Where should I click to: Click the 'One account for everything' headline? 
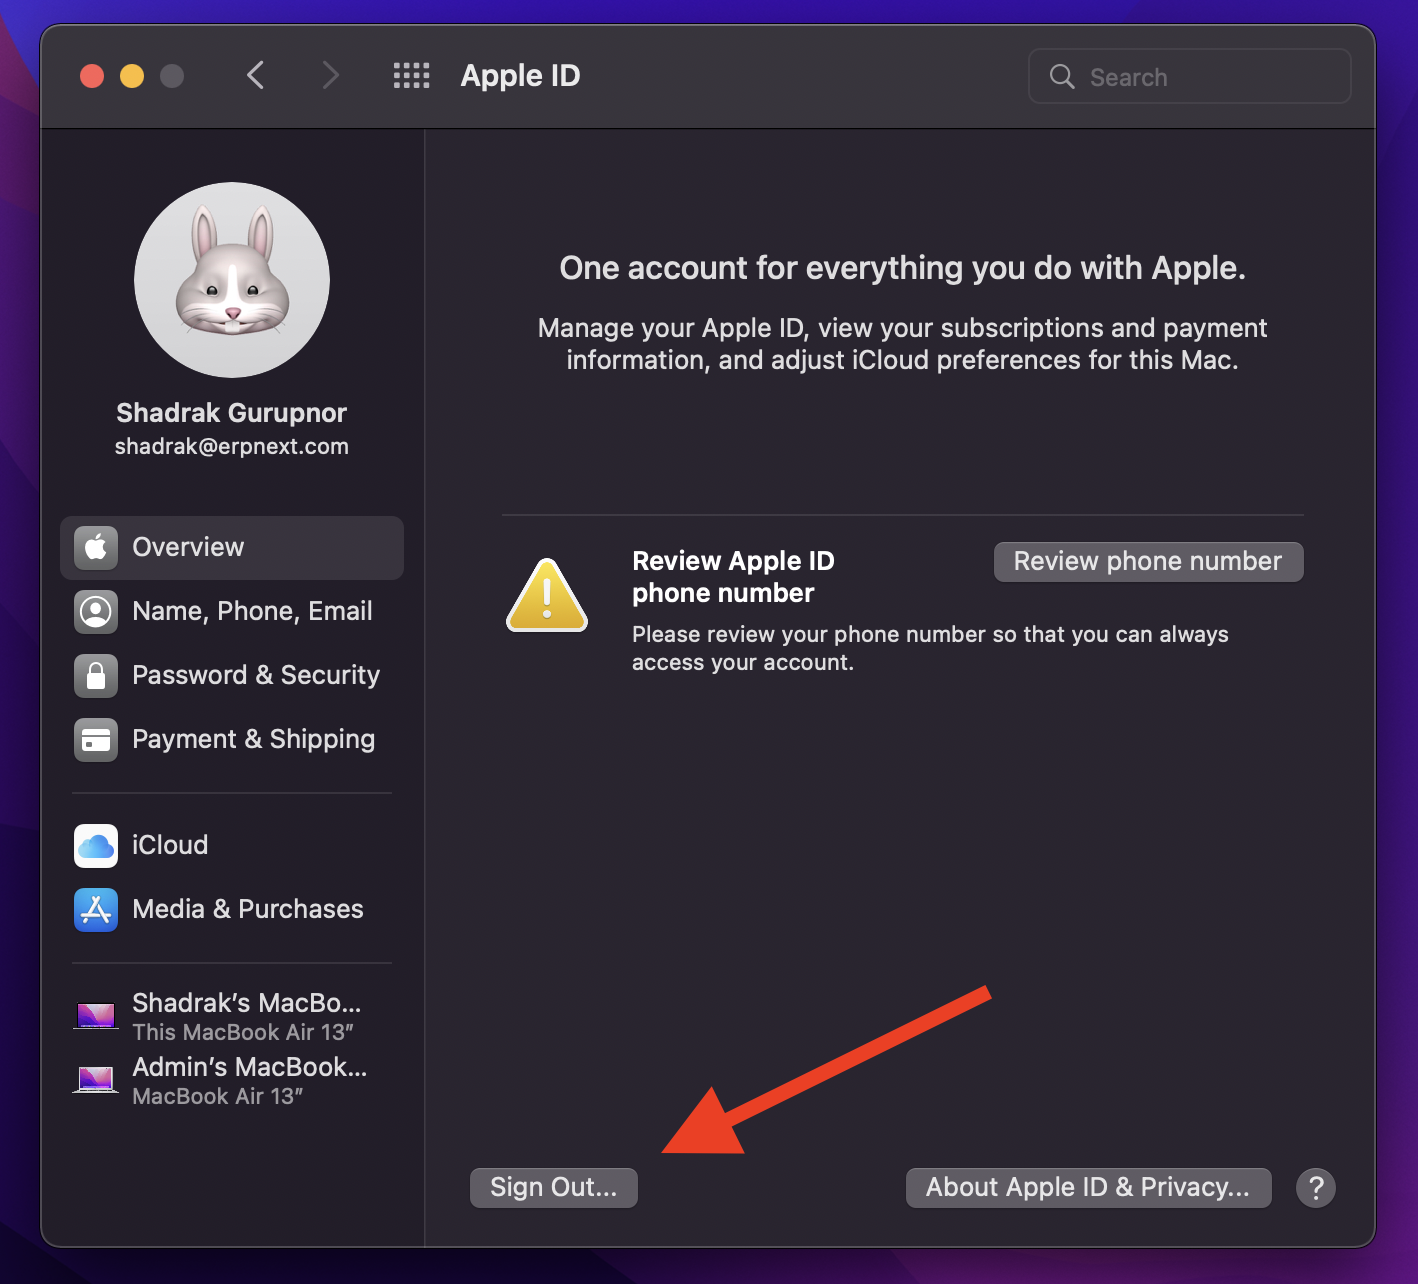point(903,268)
